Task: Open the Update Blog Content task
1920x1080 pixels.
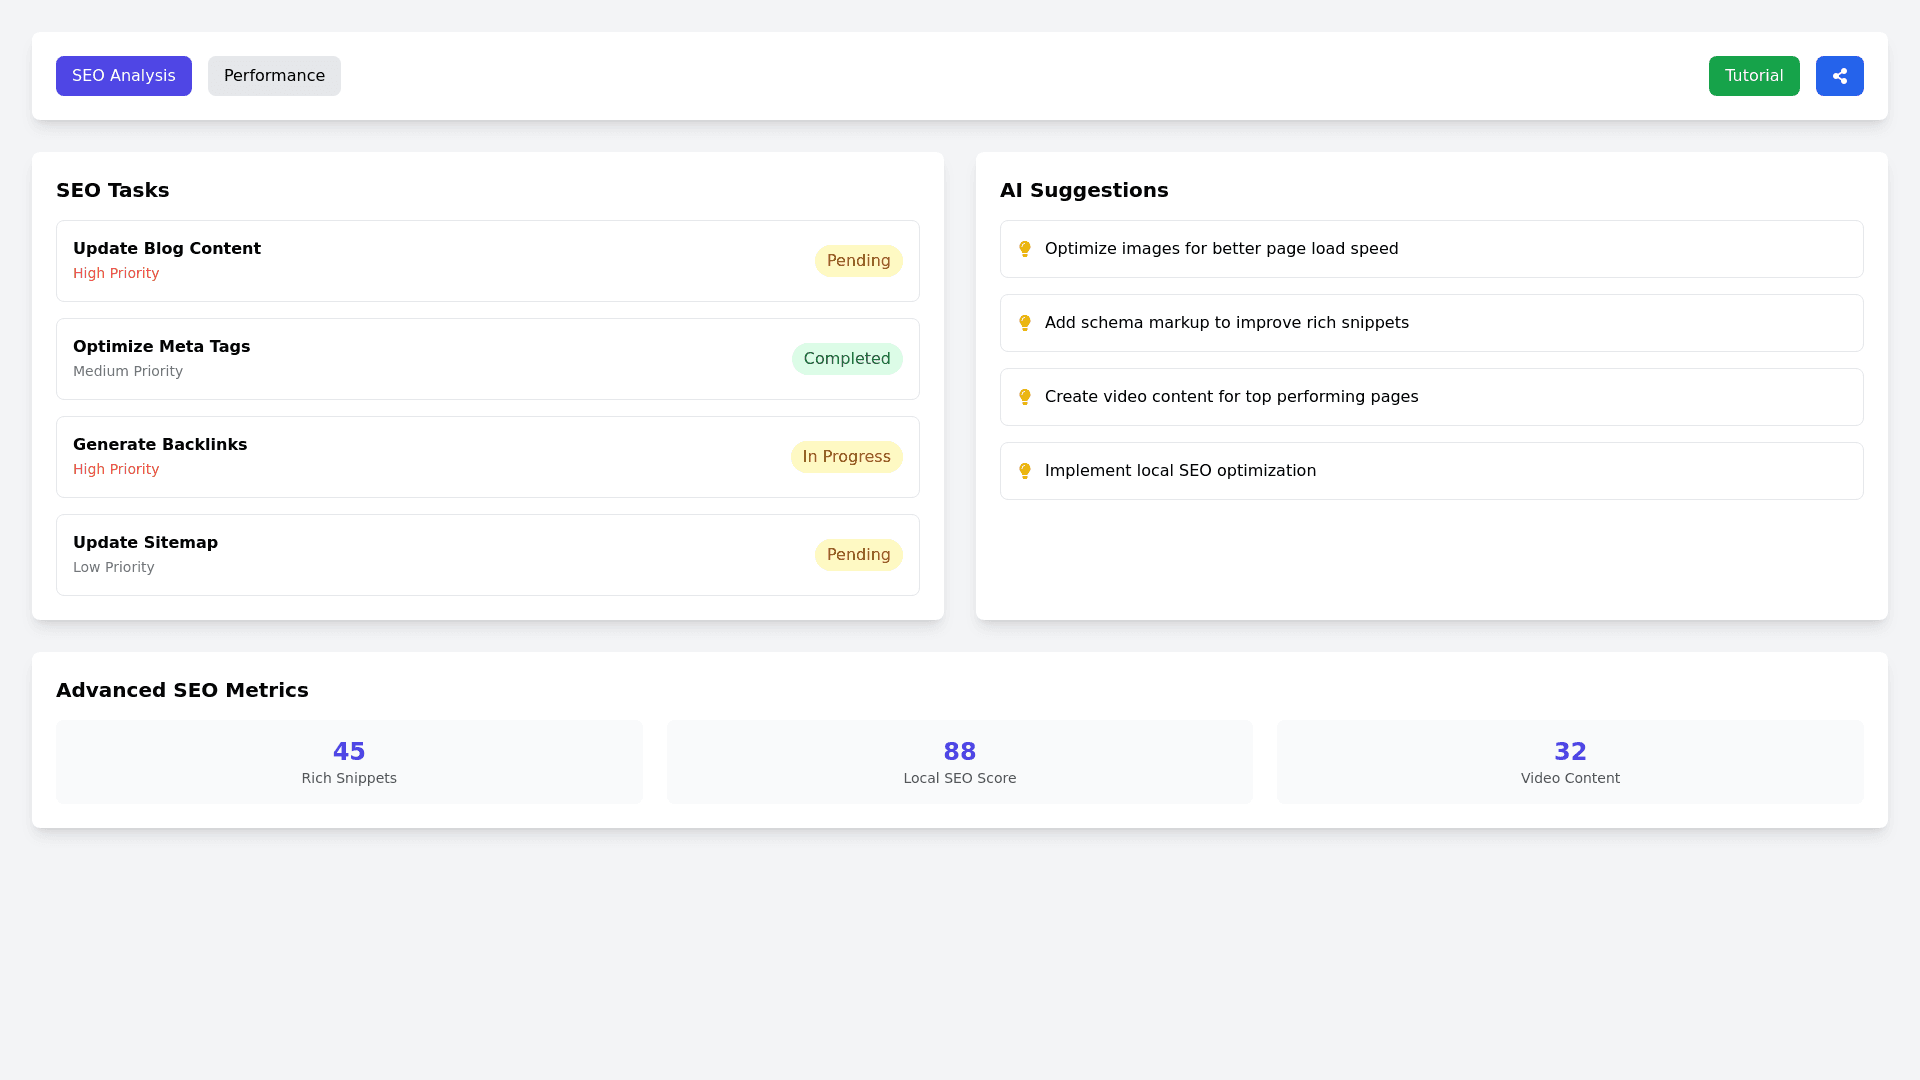Action: [167, 249]
